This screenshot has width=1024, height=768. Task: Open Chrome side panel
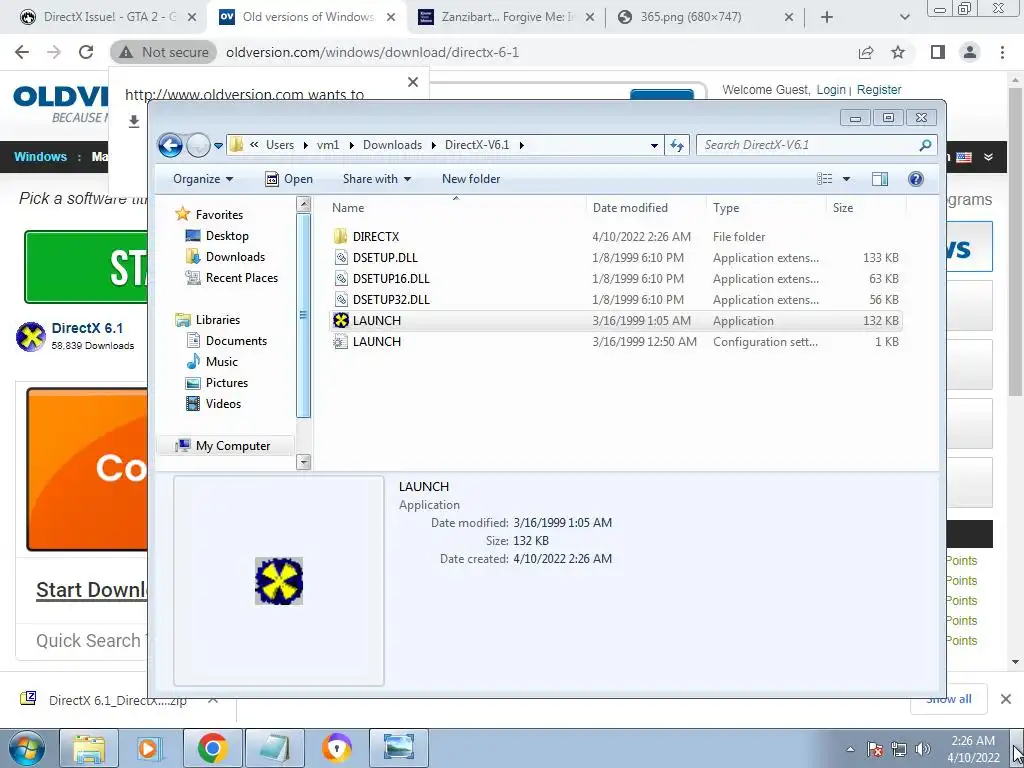(x=938, y=52)
